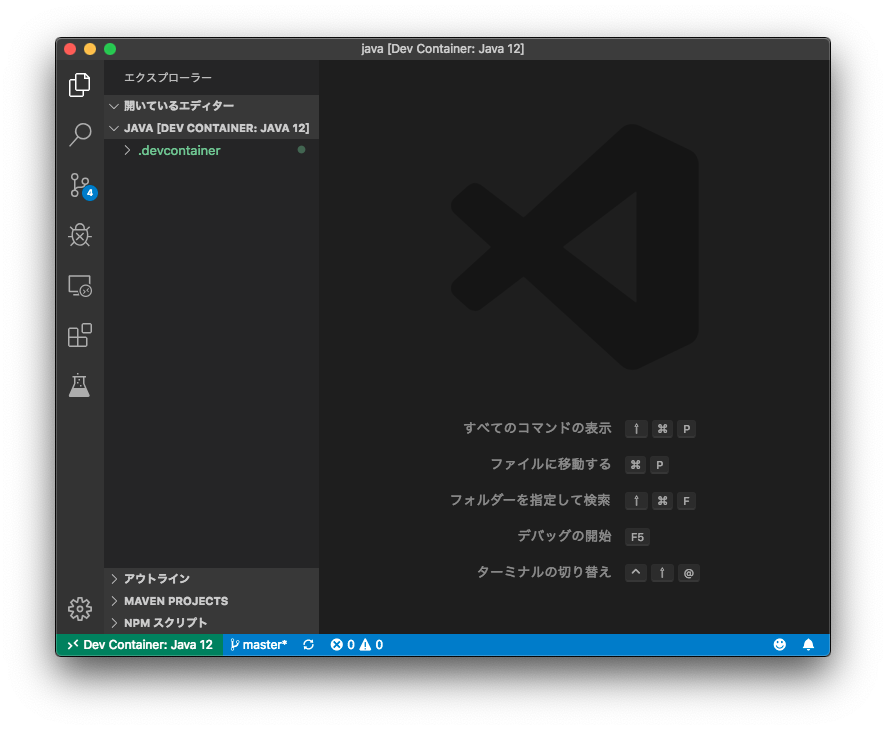
Task: Minimize the window with the yellow button
Action: (x=90, y=49)
